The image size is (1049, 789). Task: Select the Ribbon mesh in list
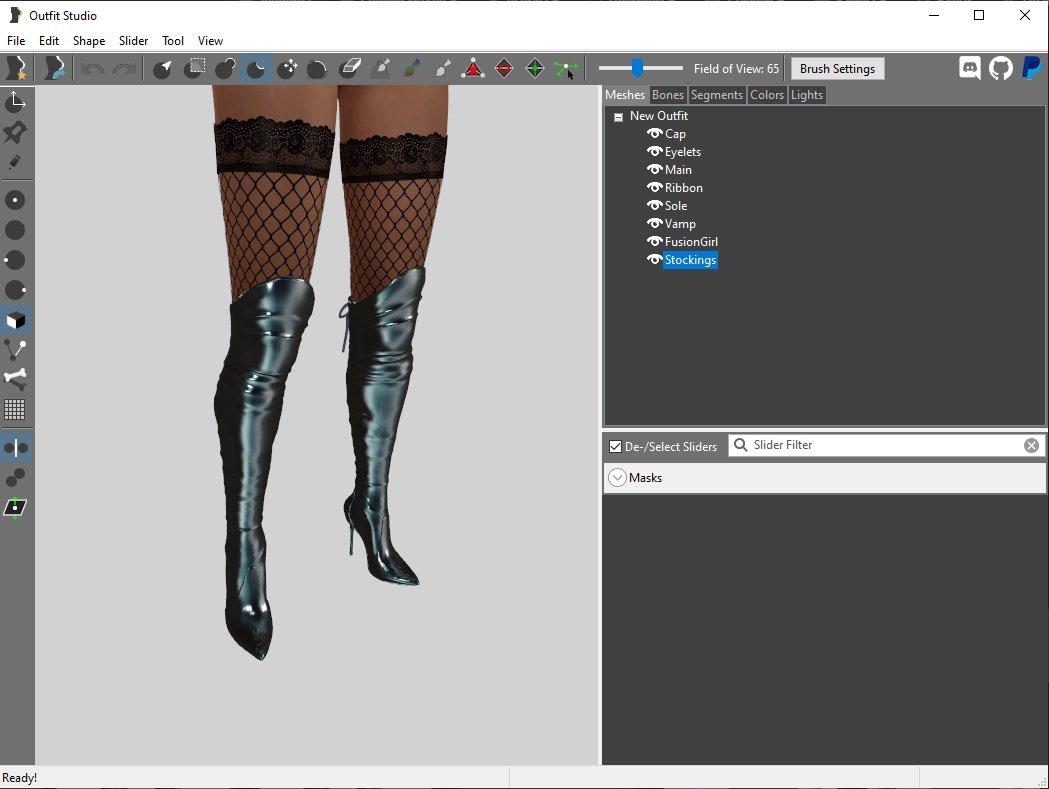[684, 188]
